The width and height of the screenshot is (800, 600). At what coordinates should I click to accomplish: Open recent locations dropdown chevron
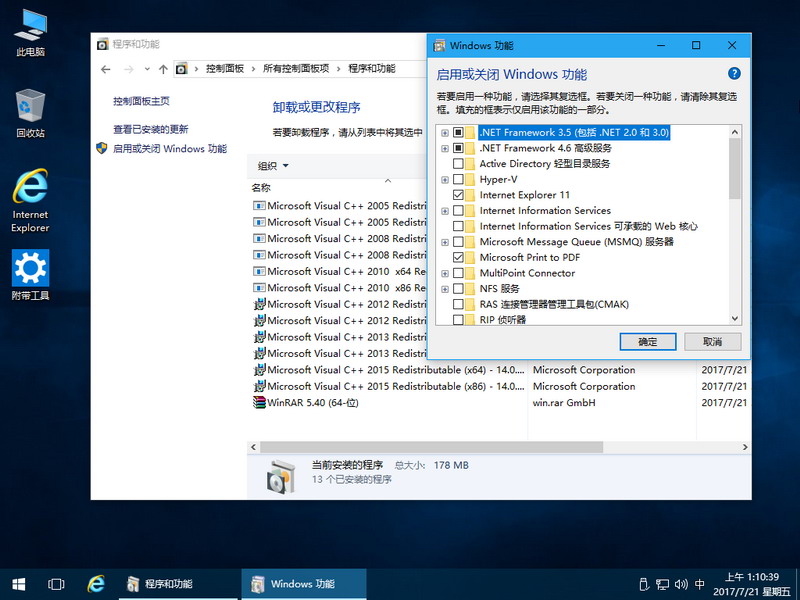pos(147,69)
